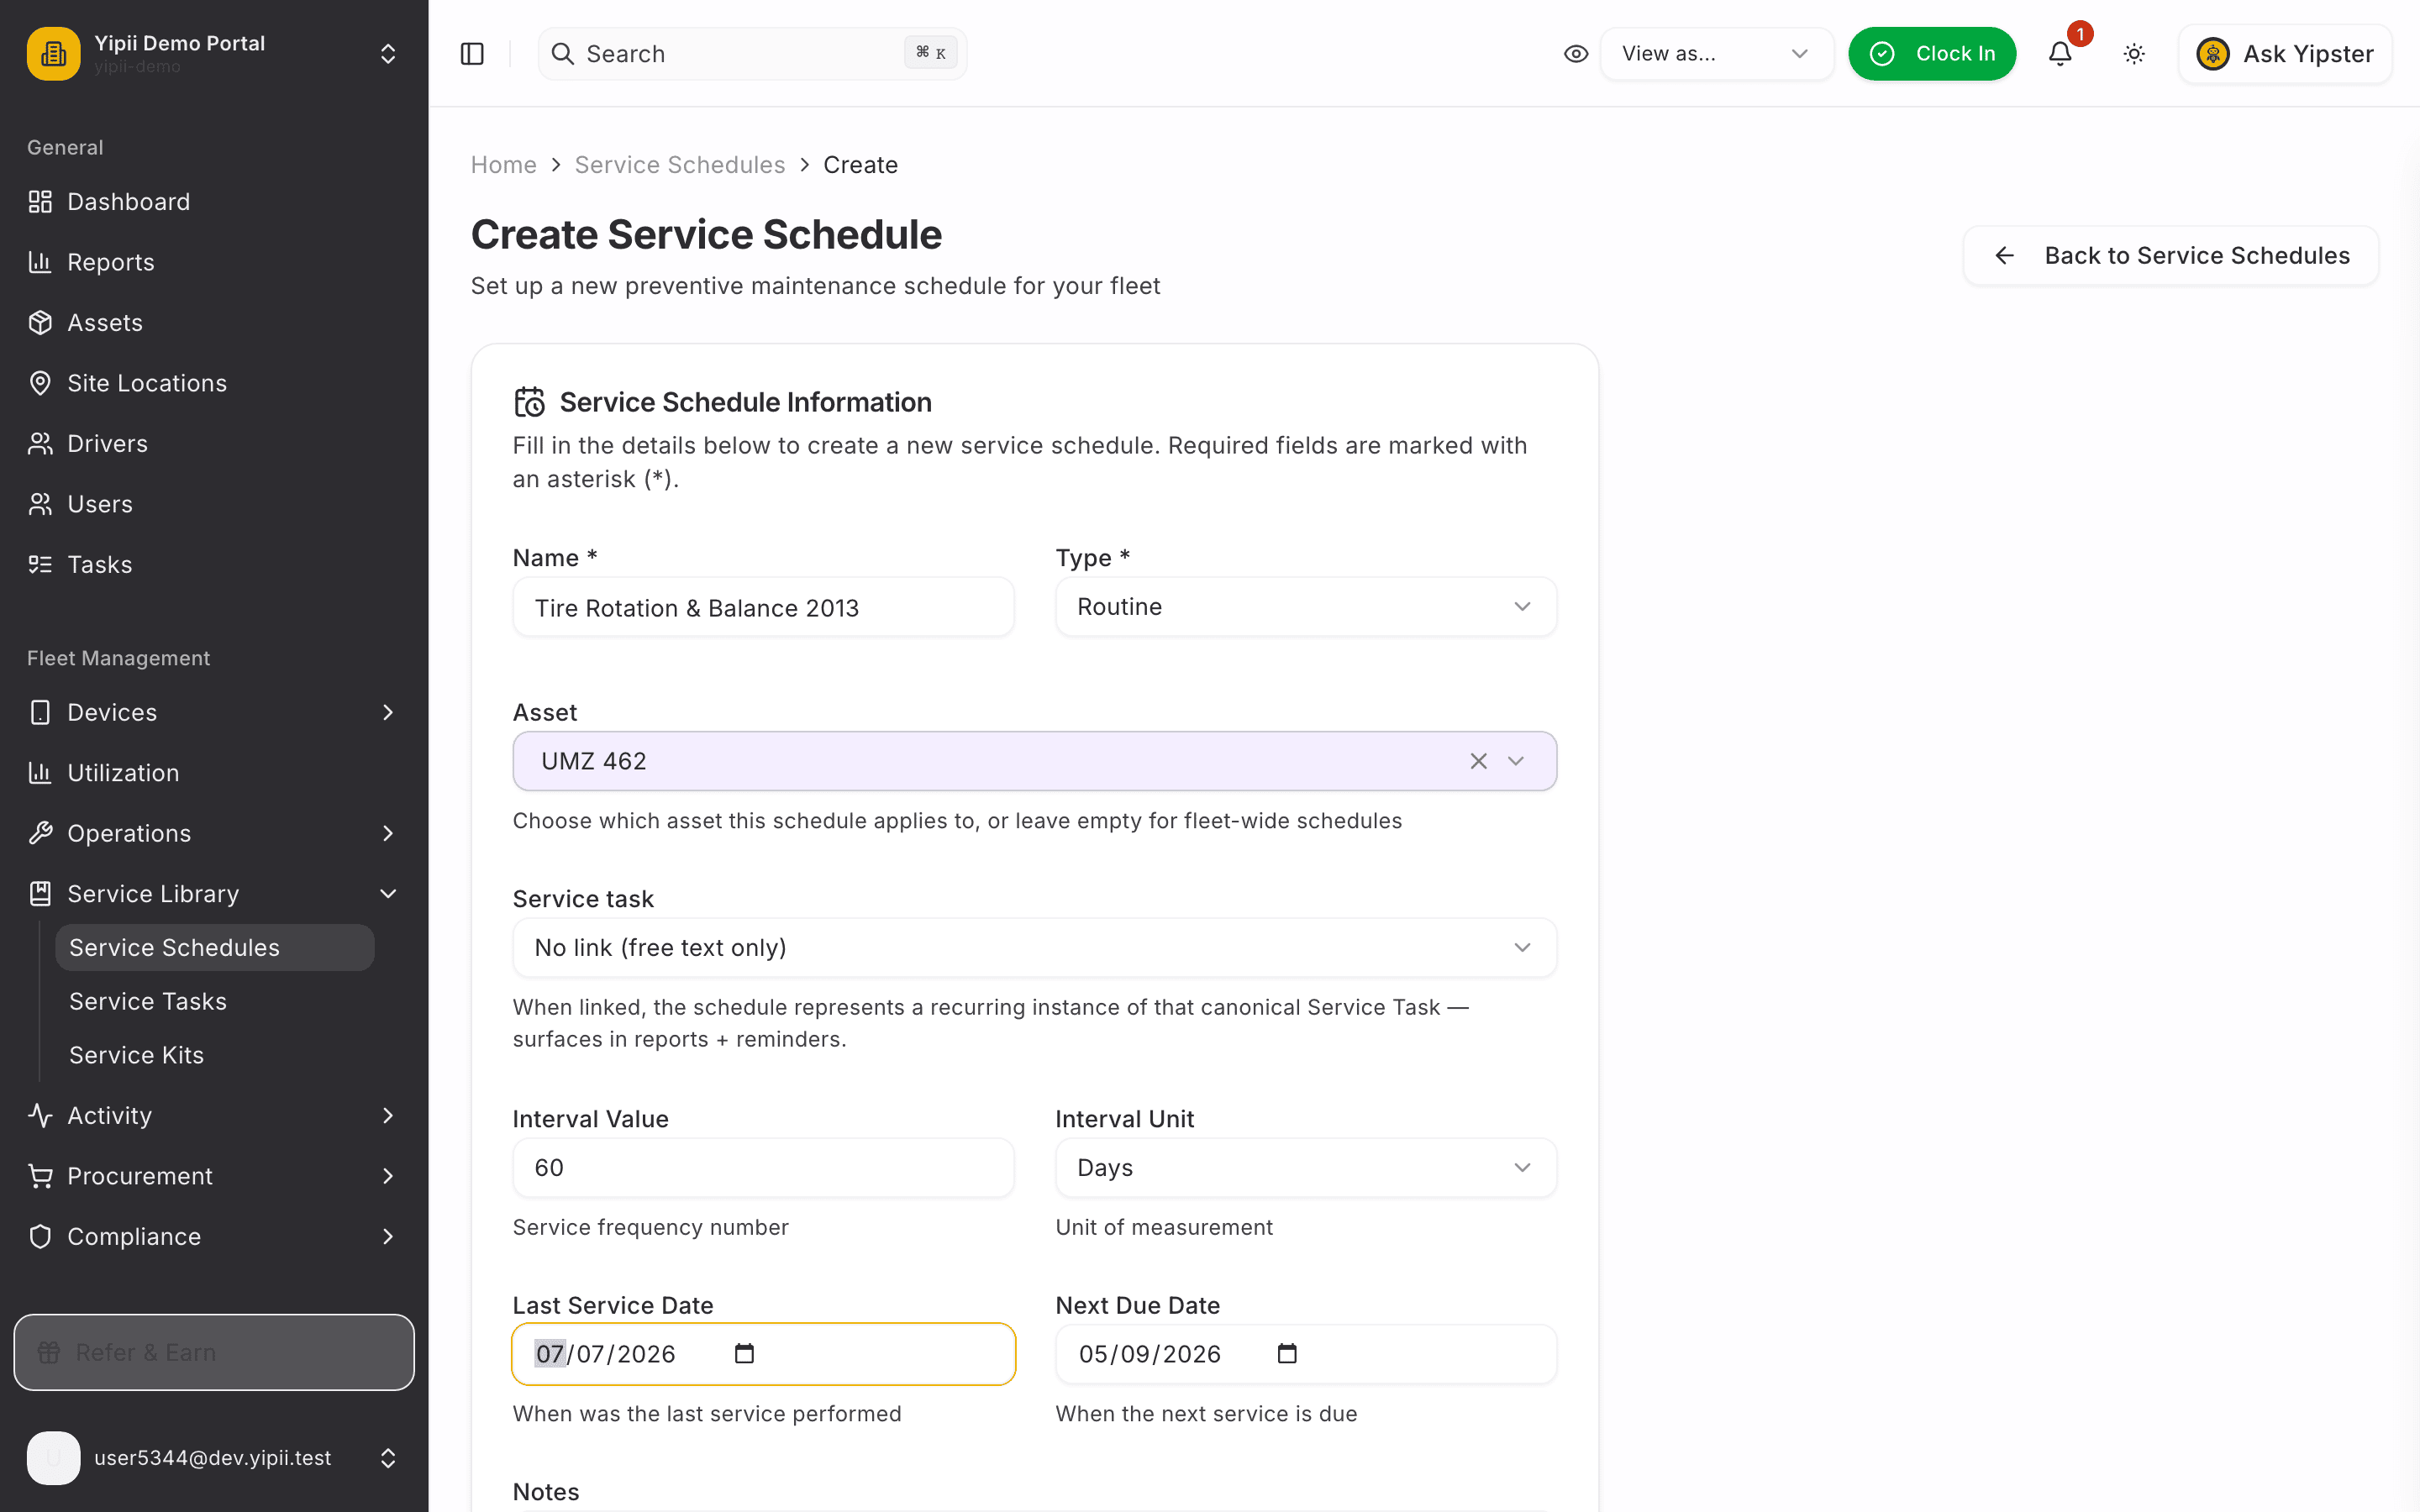Open calendar picker for Last Service Date
This screenshot has width=2420, height=1512.
pos(744,1354)
